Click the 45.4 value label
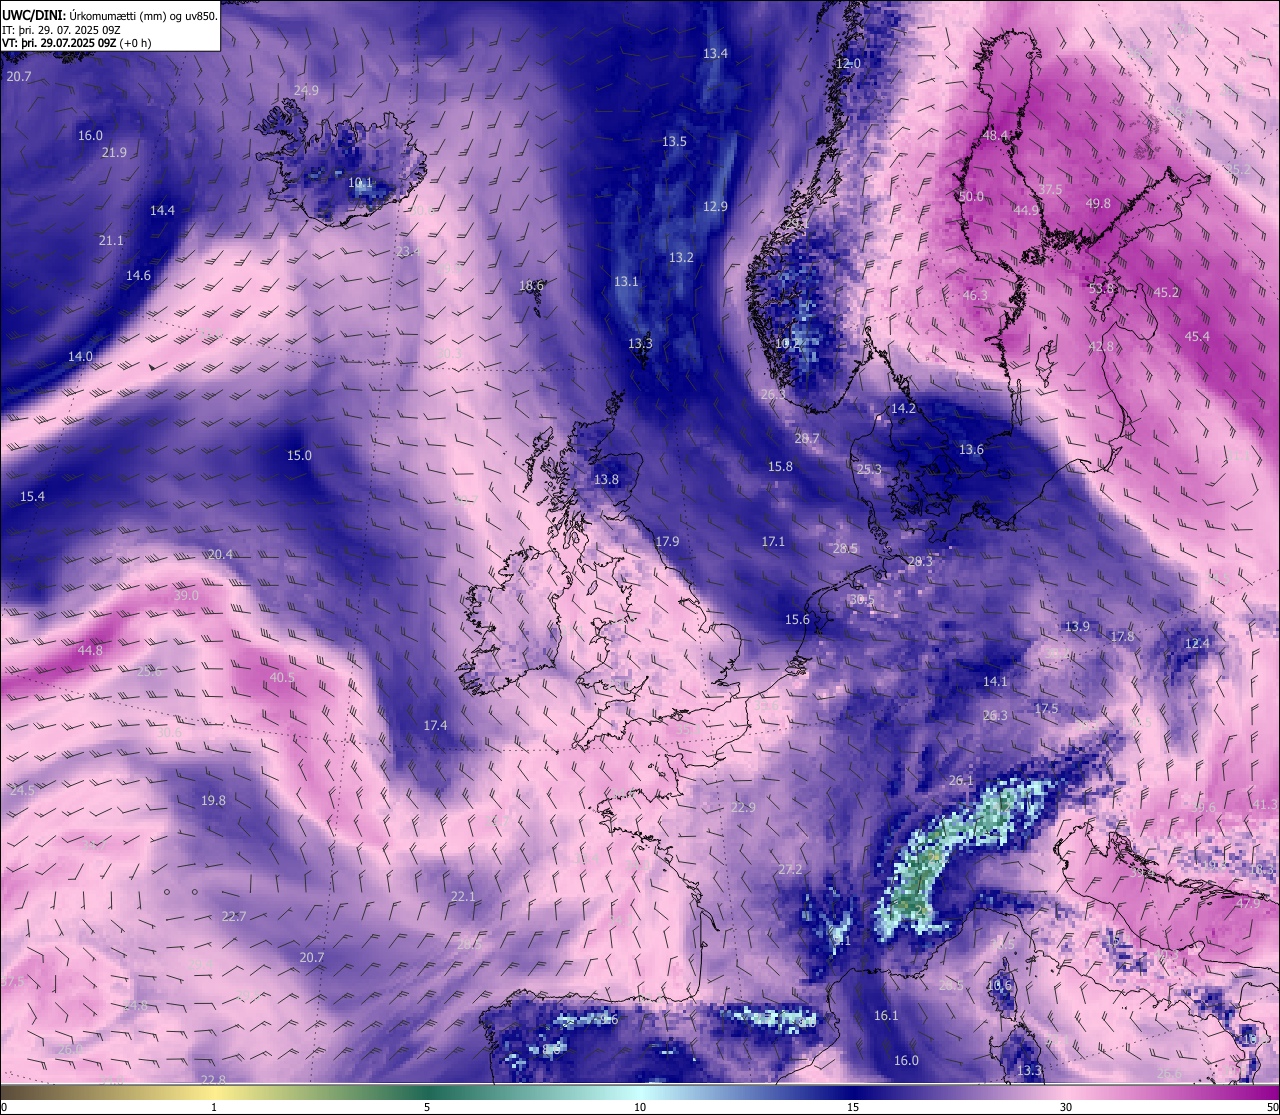Viewport: 1280px width, 1115px height. pyautogui.click(x=1197, y=336)
